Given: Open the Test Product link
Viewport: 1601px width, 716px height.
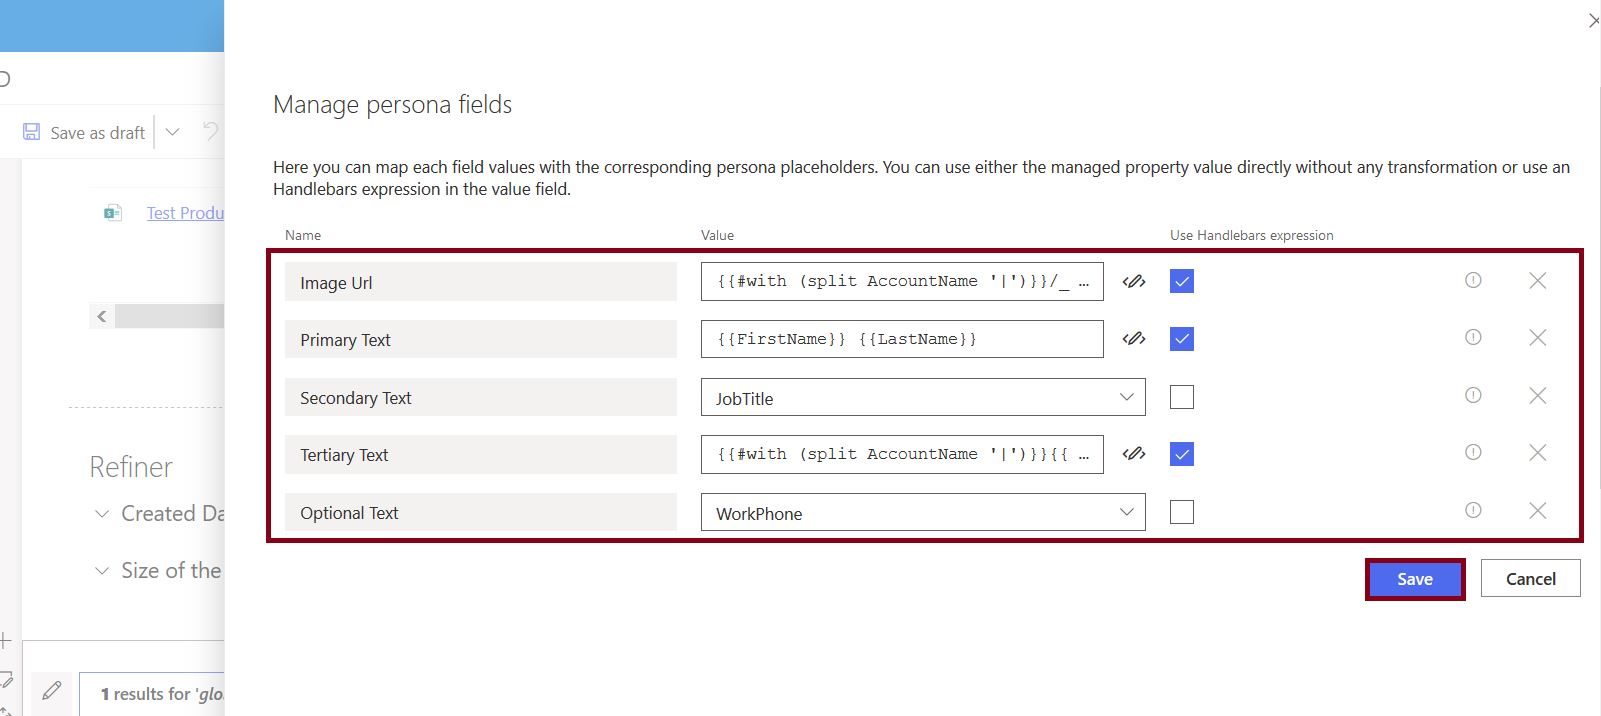Looking at the screenshot, I should 185,213.
